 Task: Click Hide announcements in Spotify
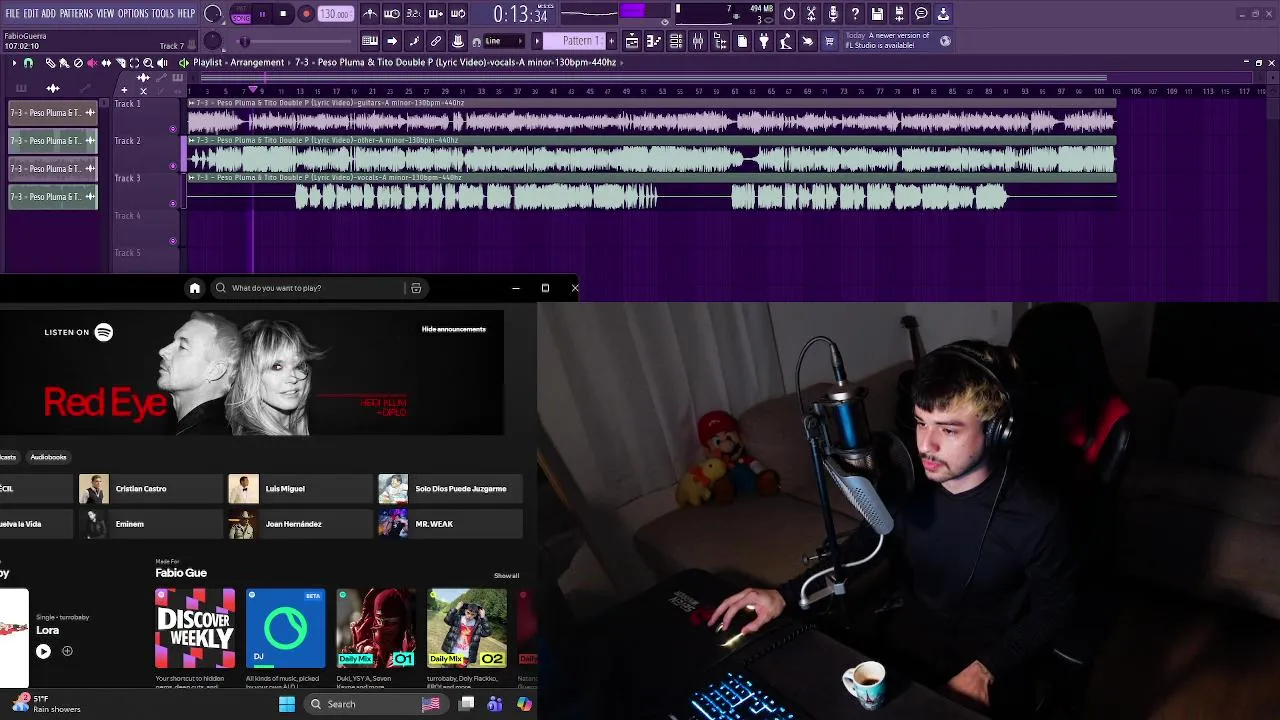454,329
